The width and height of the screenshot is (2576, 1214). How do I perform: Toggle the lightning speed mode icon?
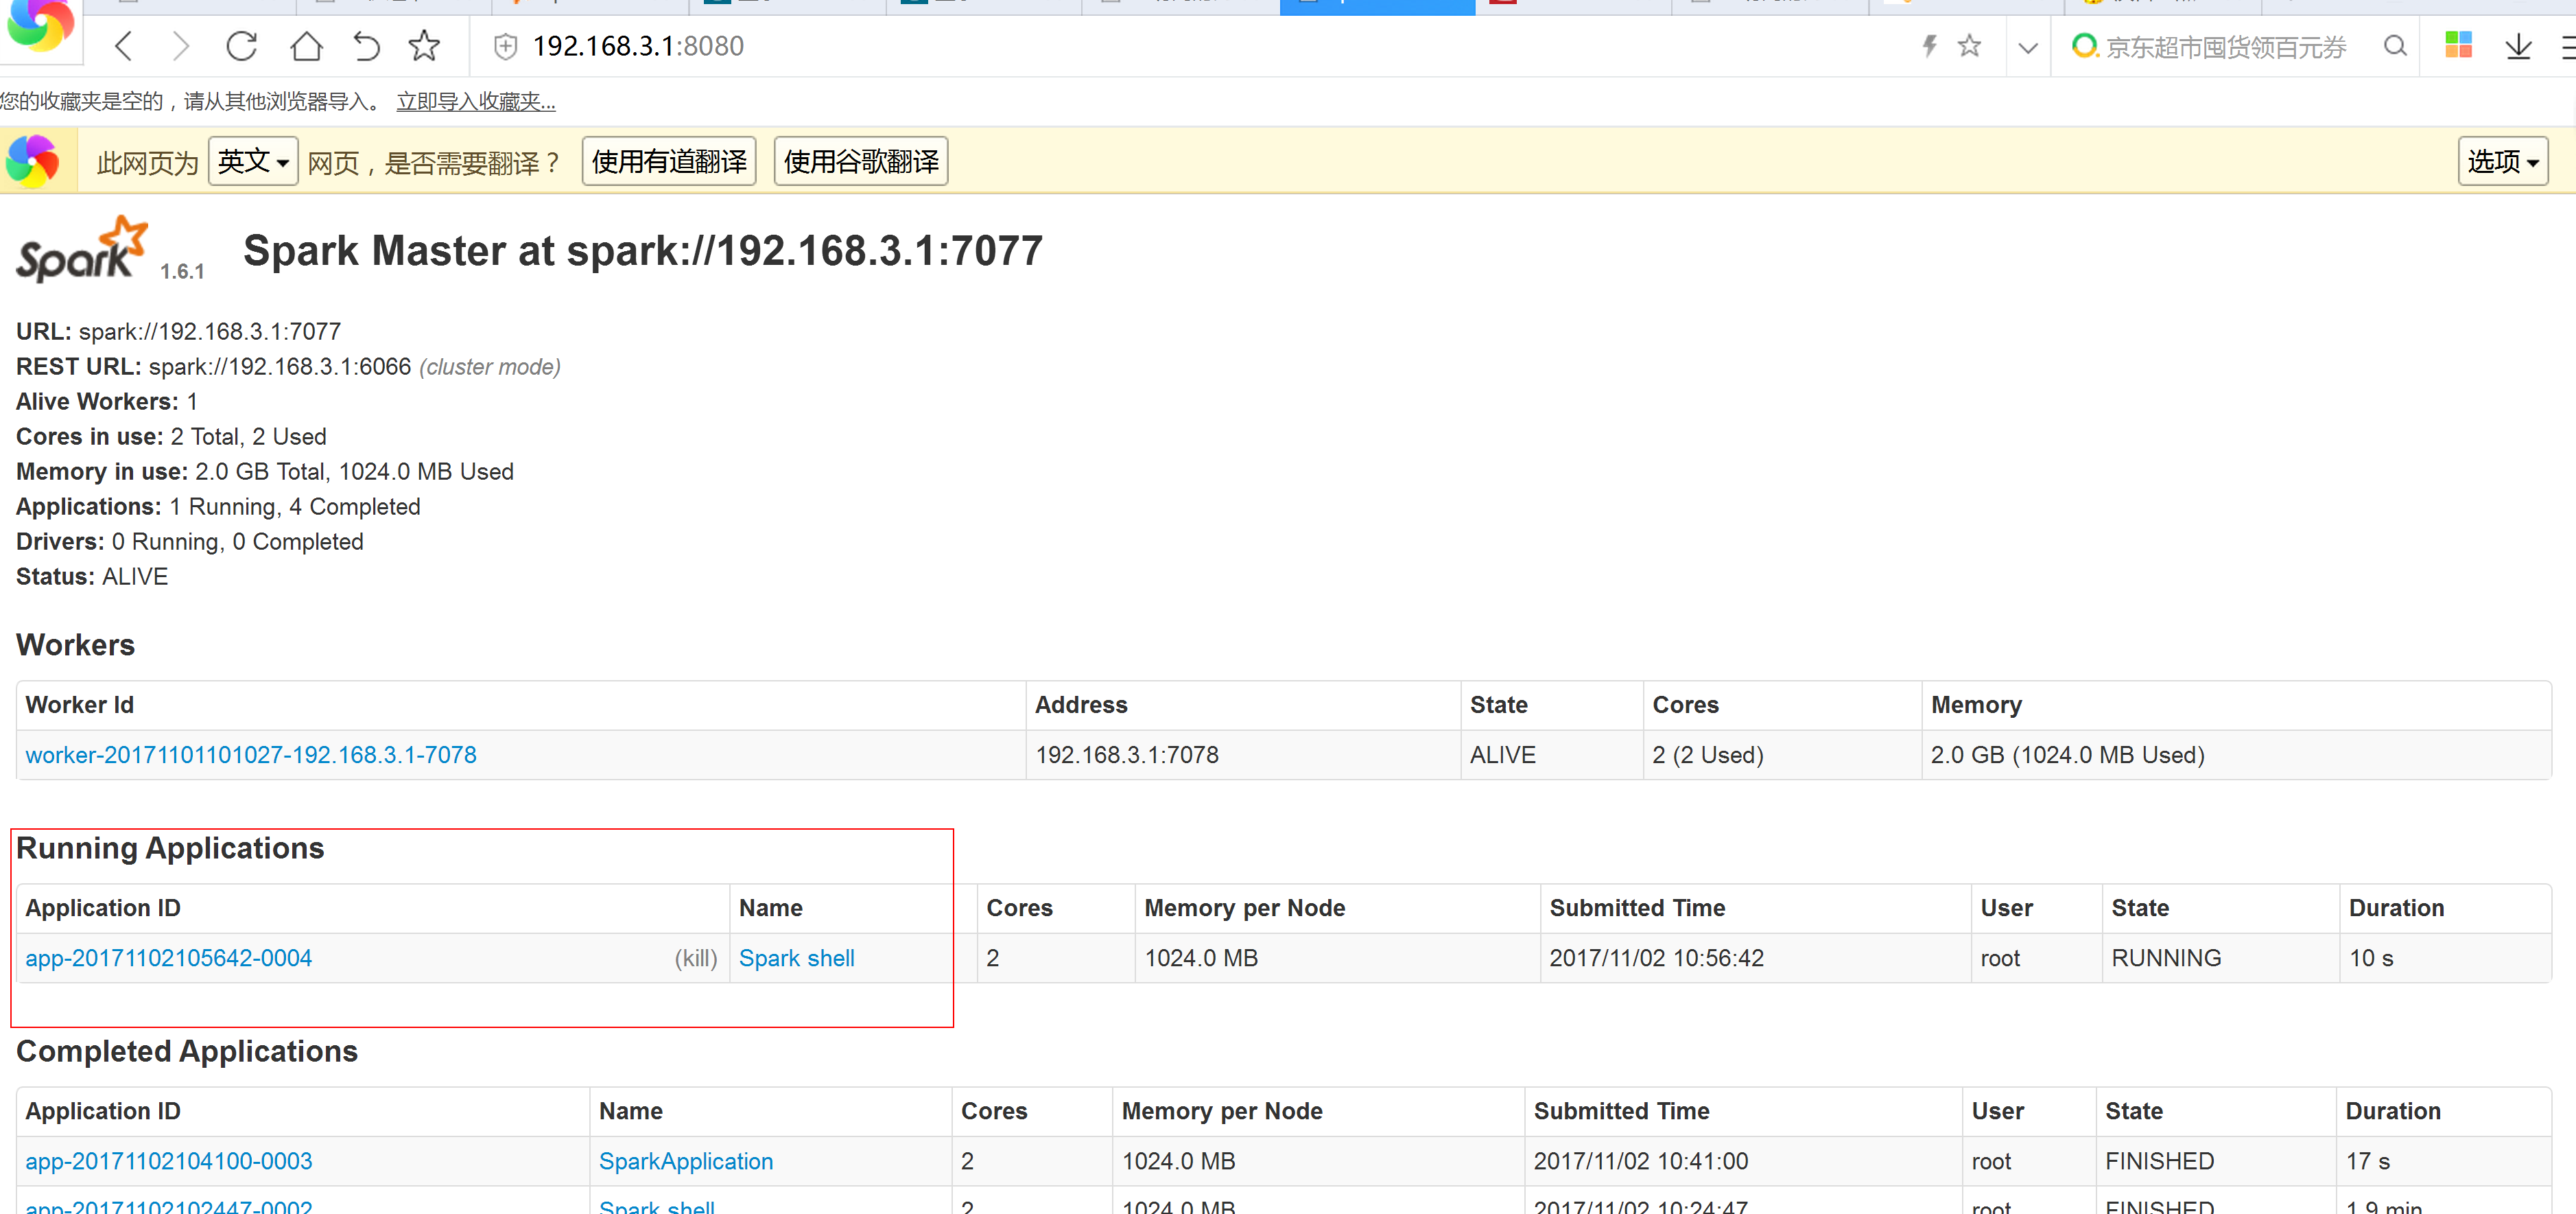[1930, 45]
